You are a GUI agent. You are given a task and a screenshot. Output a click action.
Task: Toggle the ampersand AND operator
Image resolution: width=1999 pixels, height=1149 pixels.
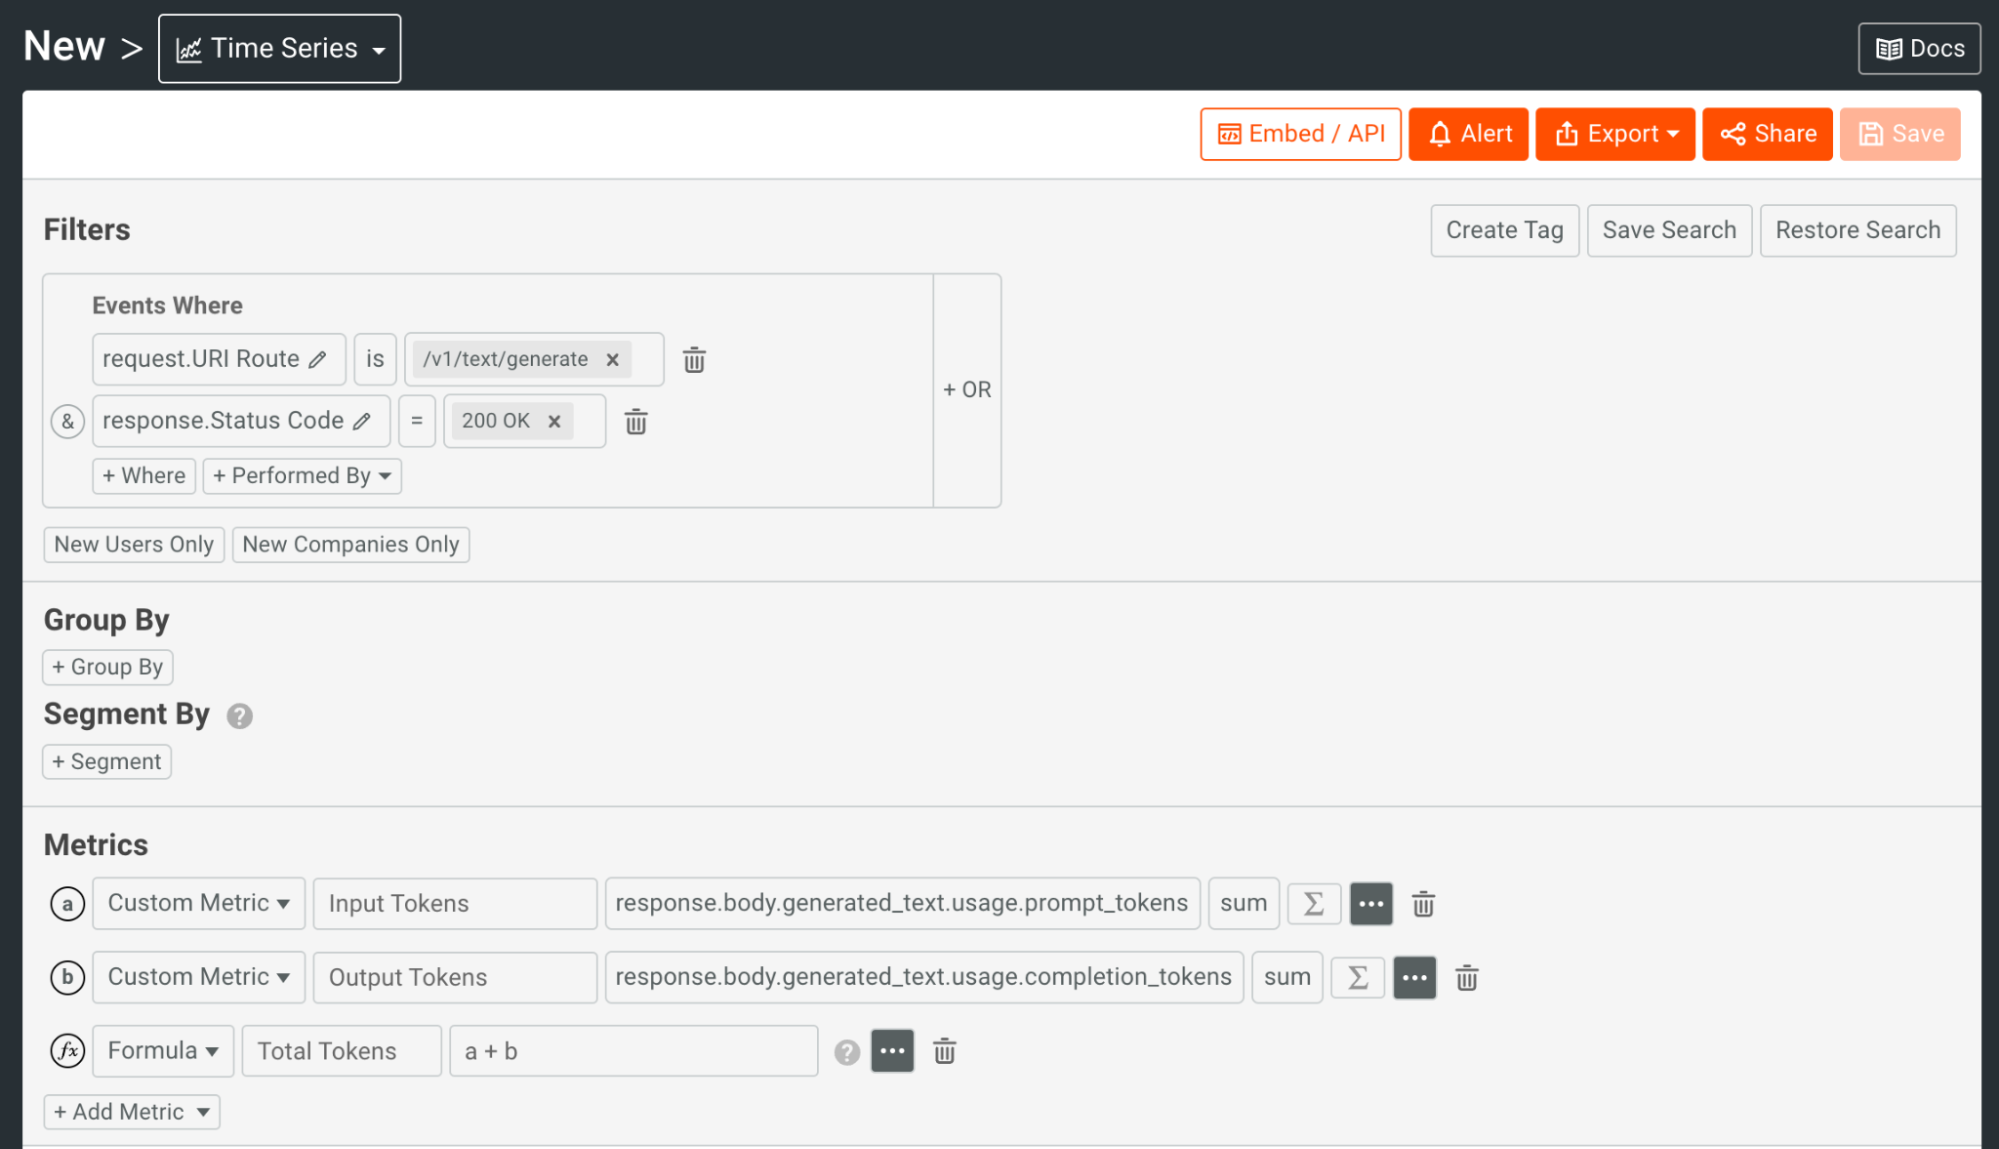[x=67, y=422]
